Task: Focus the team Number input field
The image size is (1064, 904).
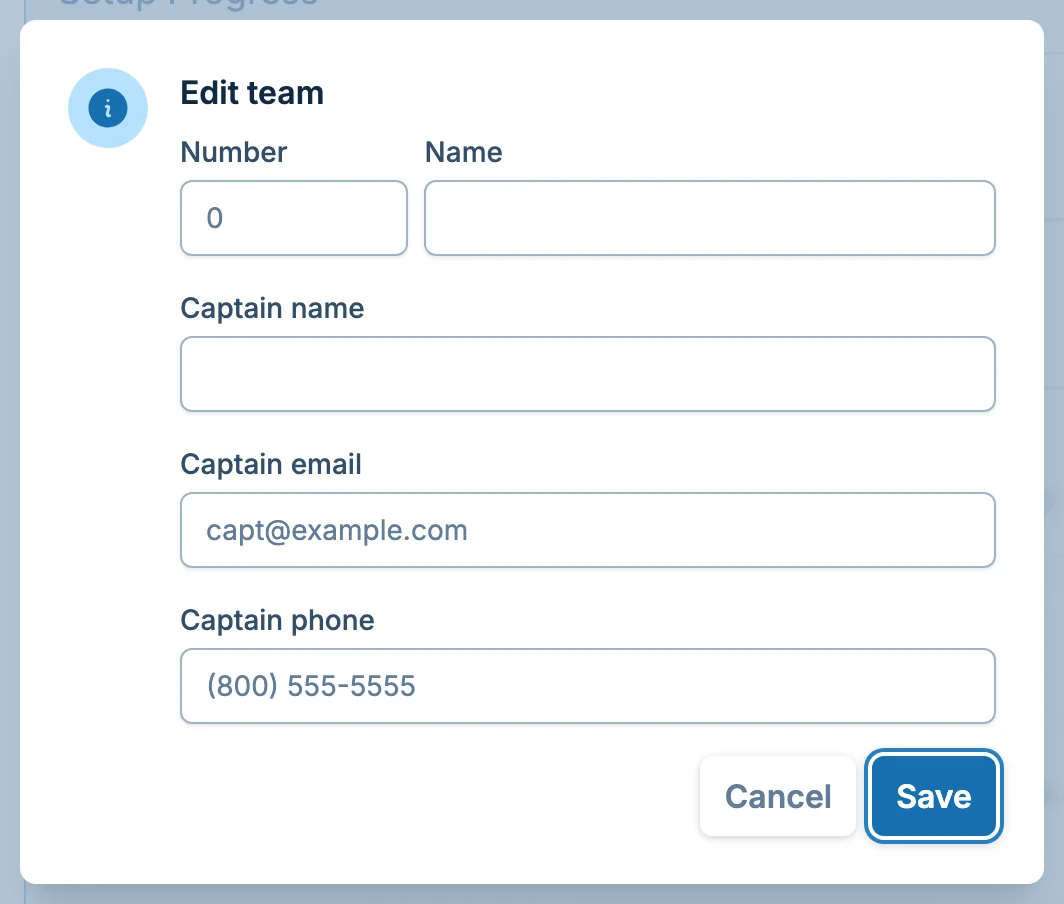Action: tap(293, 218)
